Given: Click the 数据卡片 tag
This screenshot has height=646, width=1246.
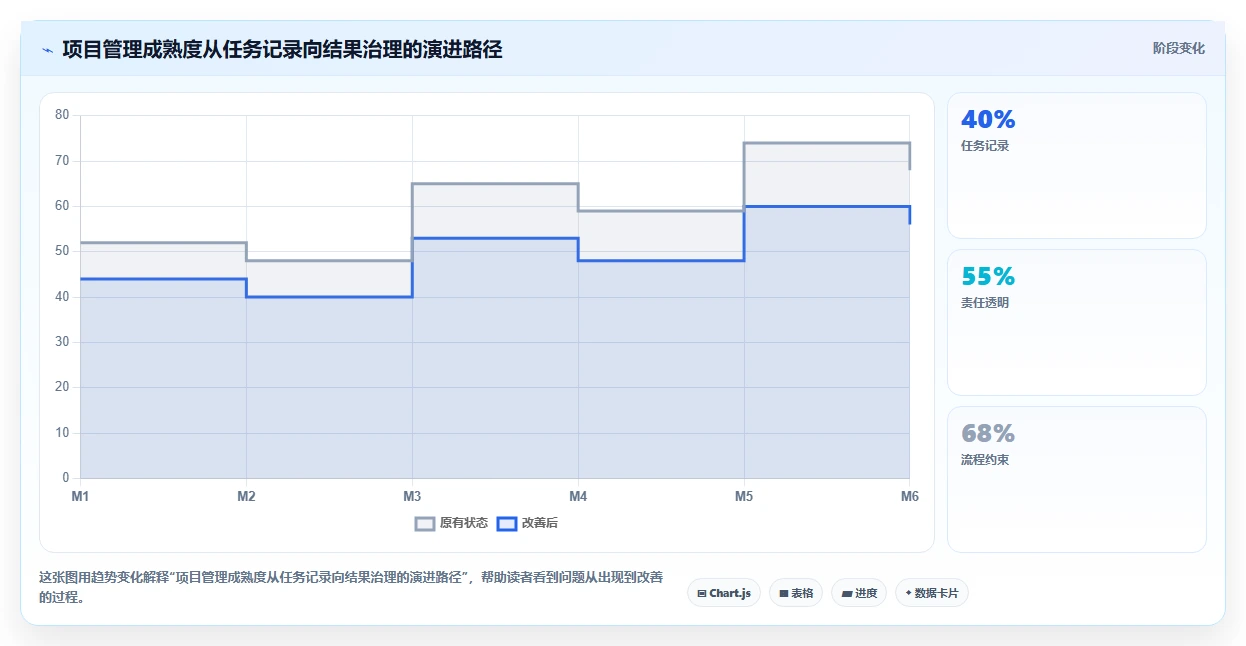Looking at the screenshot, I should click(x=932, y=593).
